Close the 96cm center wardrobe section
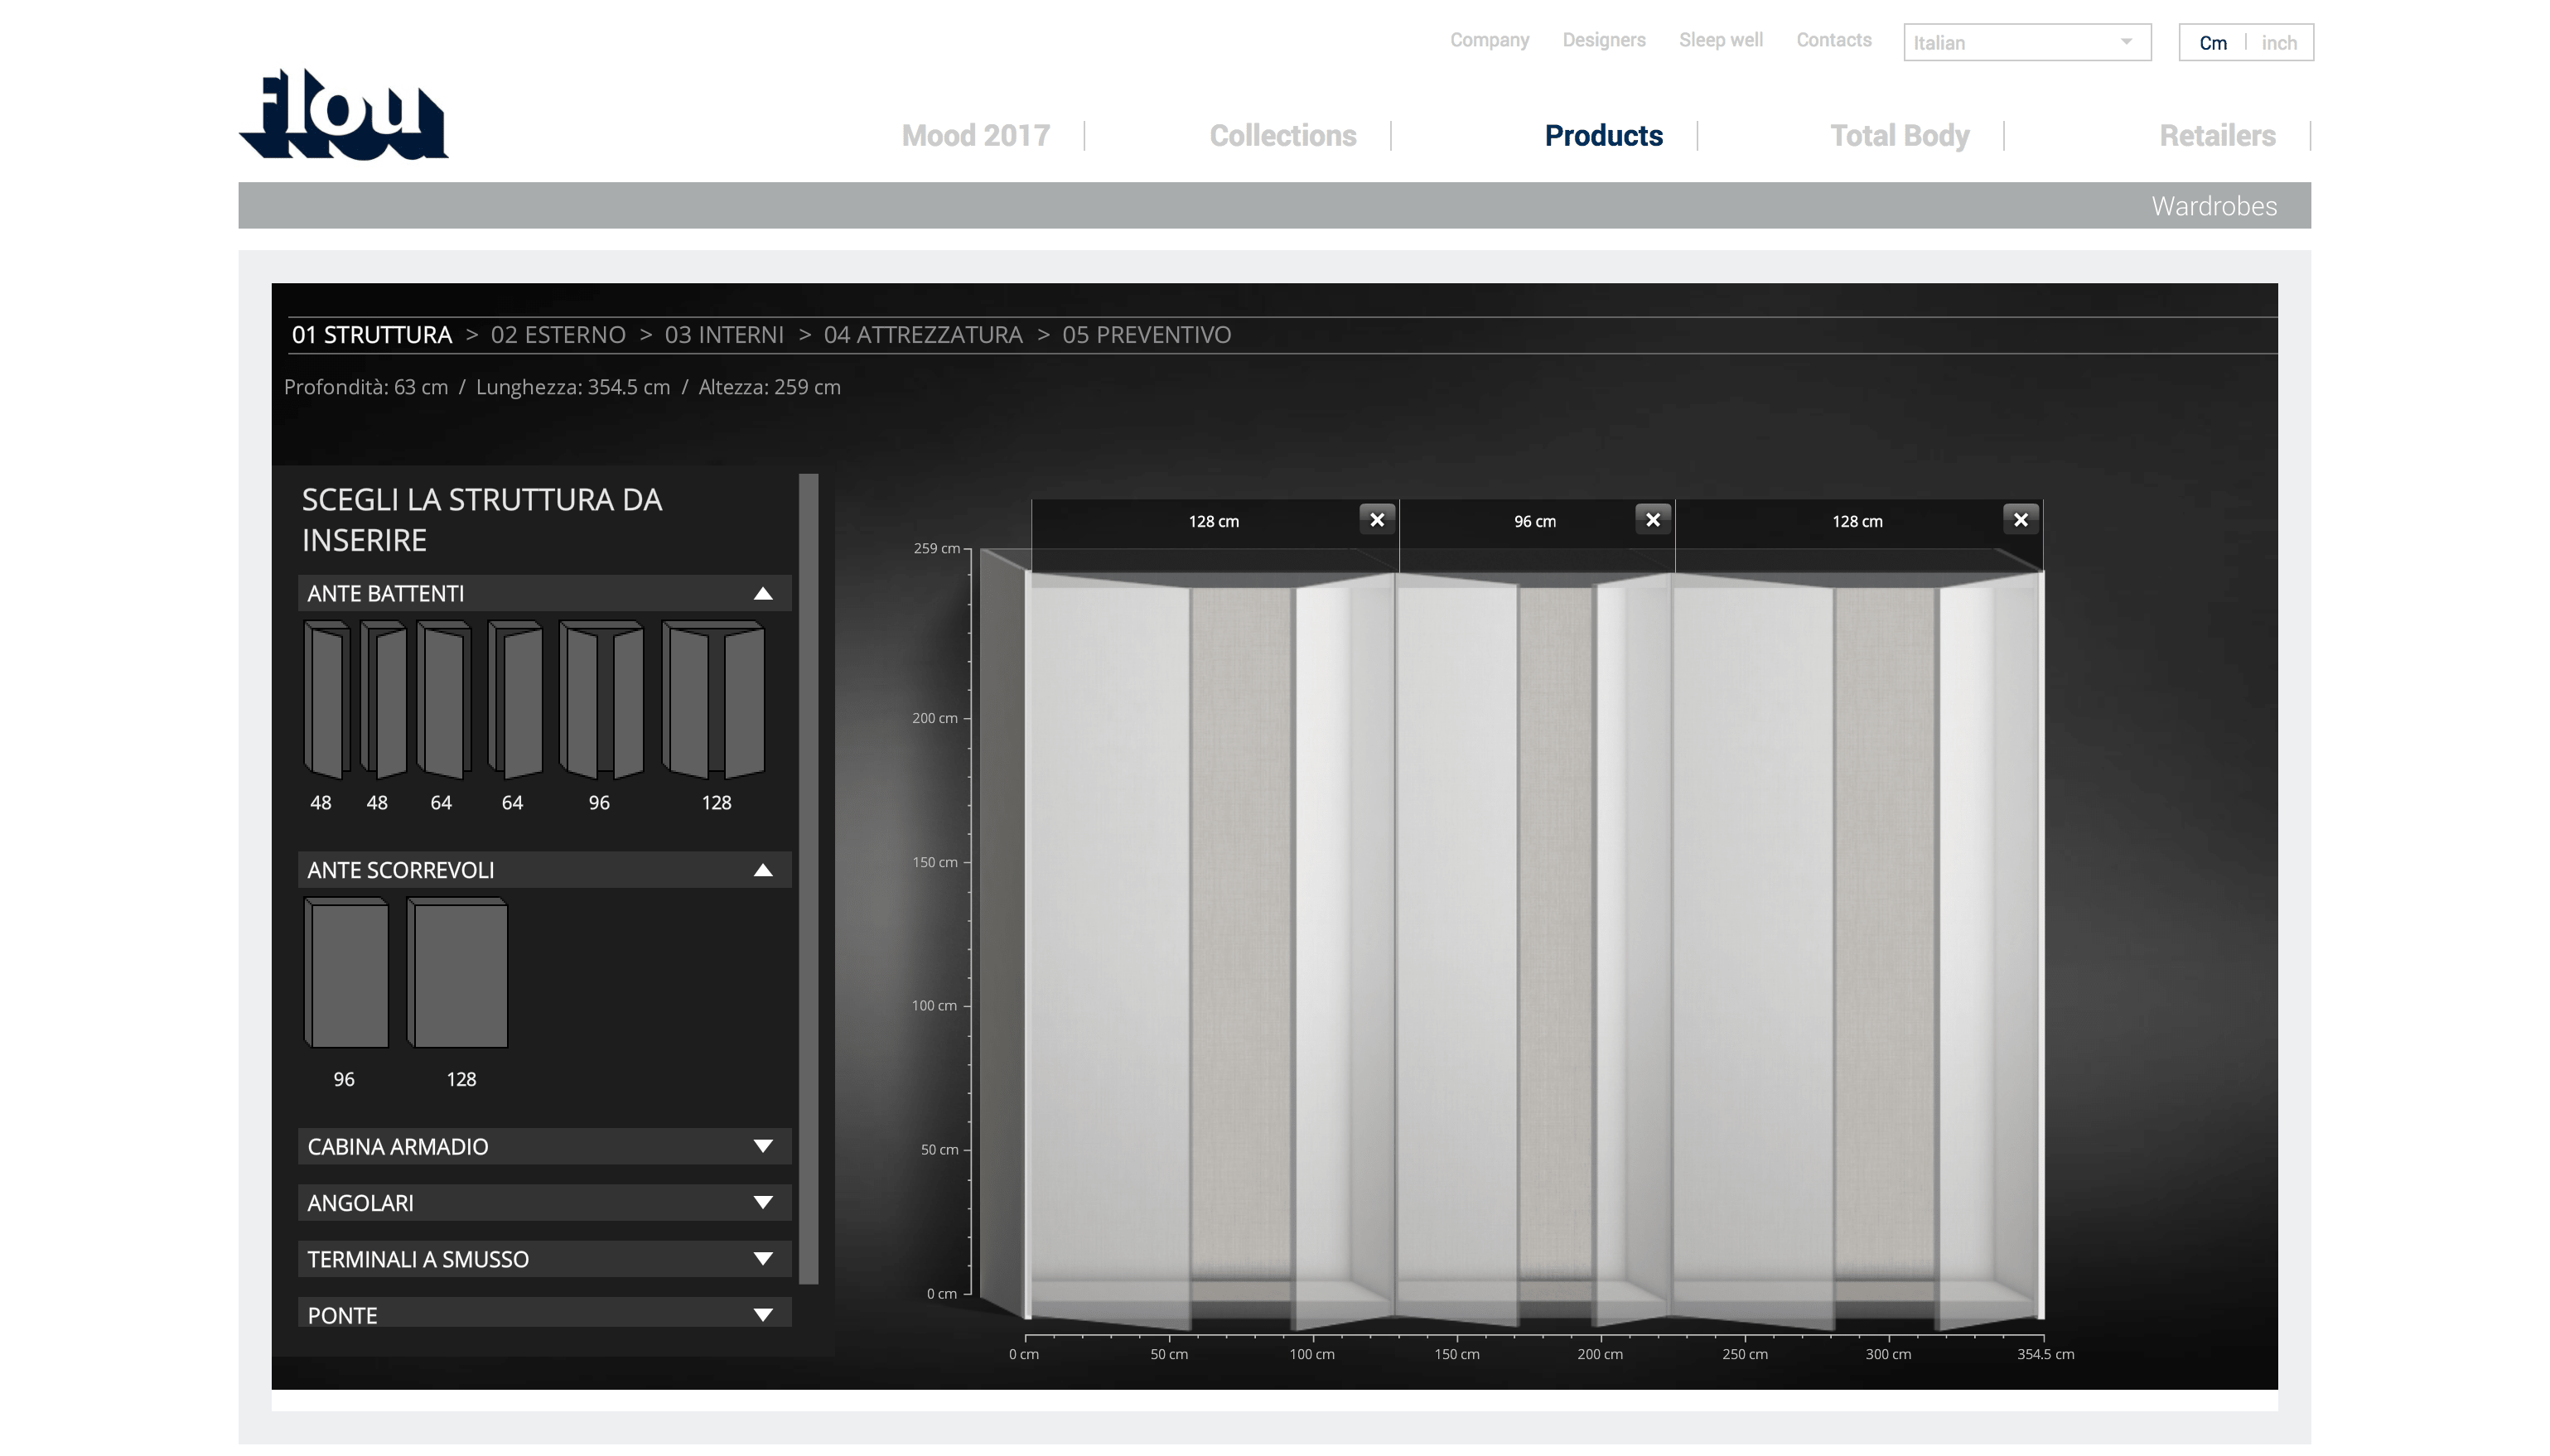 1654,520
